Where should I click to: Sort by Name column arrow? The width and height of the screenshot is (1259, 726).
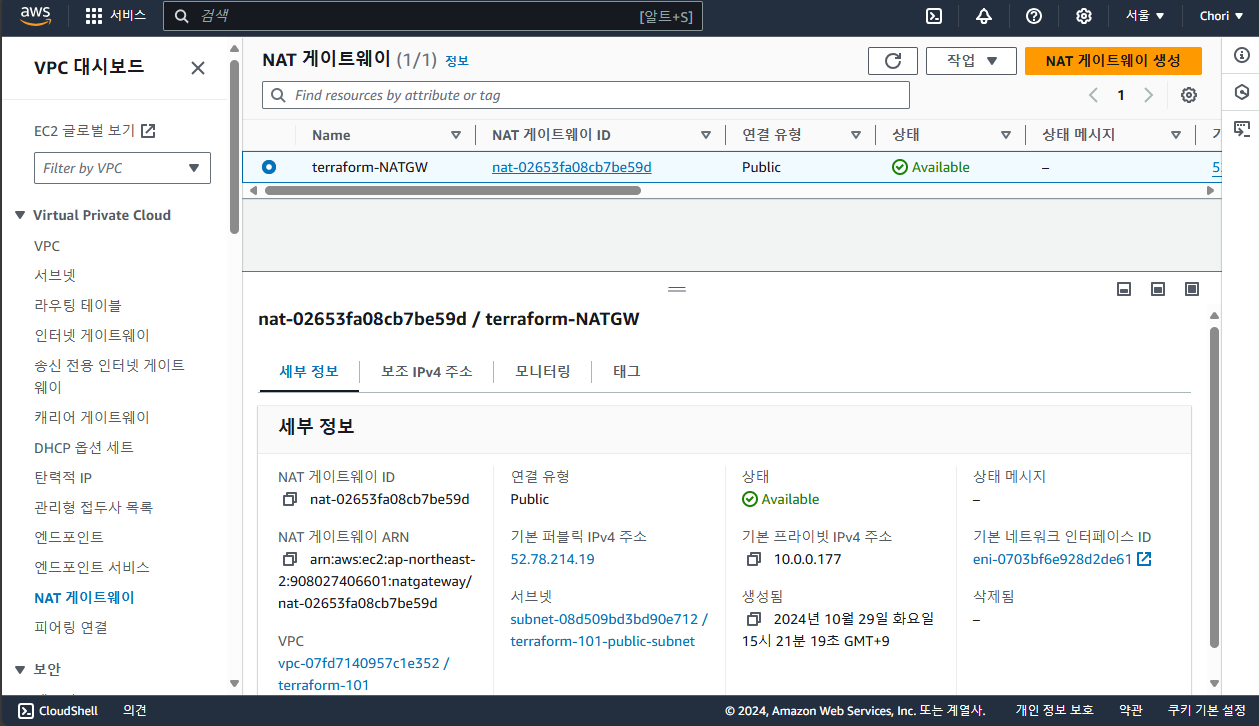(456, 135)
